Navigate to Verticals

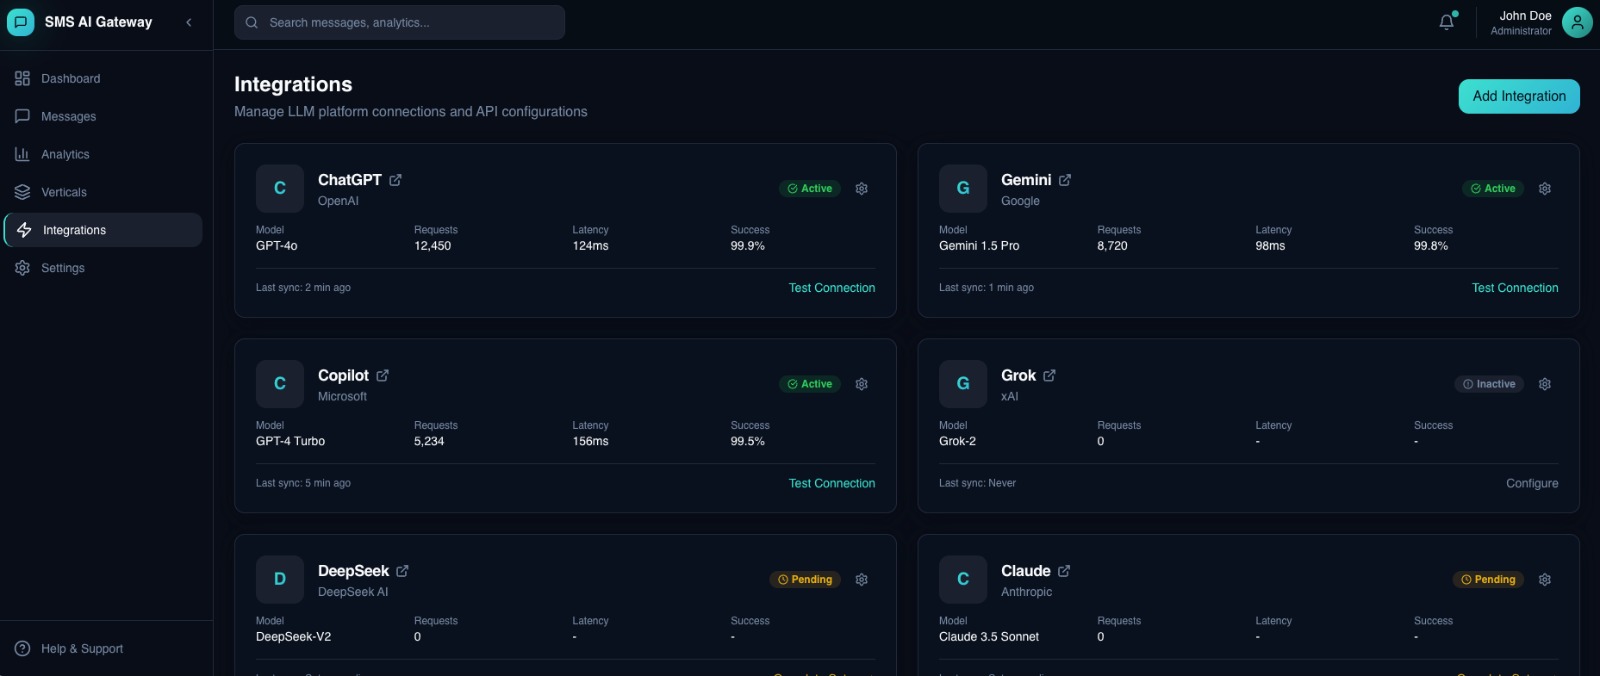(x=103, y=192)
